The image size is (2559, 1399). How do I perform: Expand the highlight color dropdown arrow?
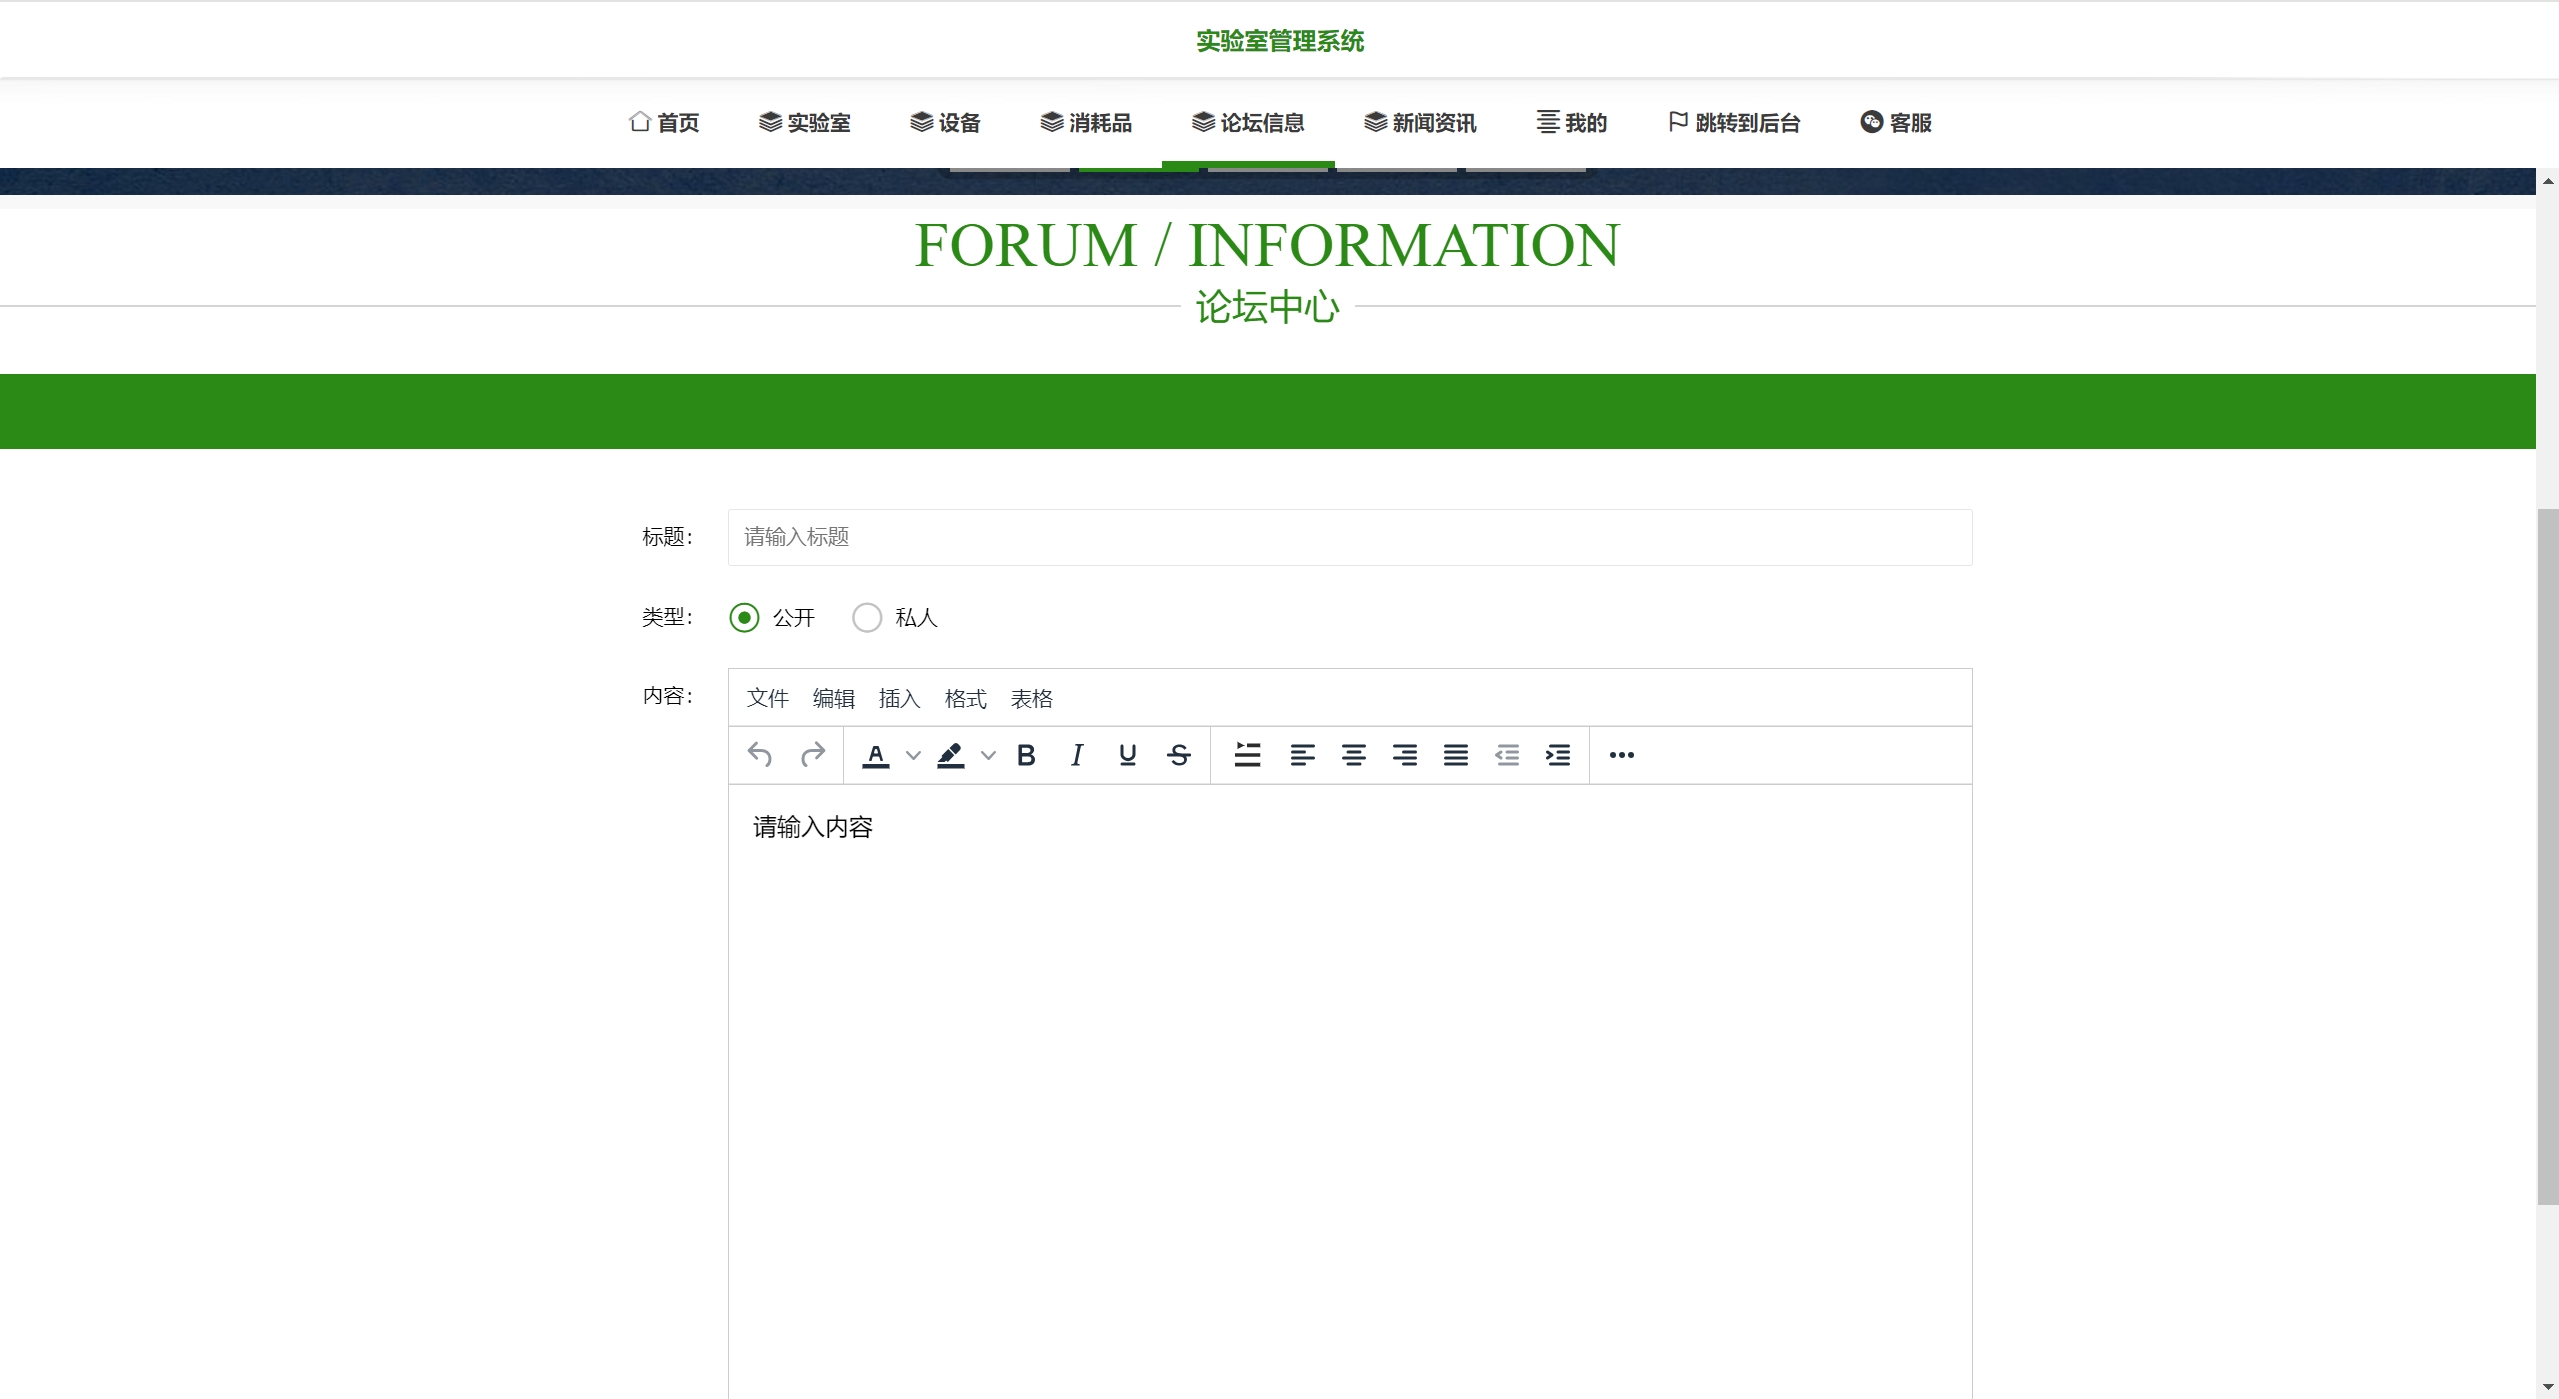(988, 755)
